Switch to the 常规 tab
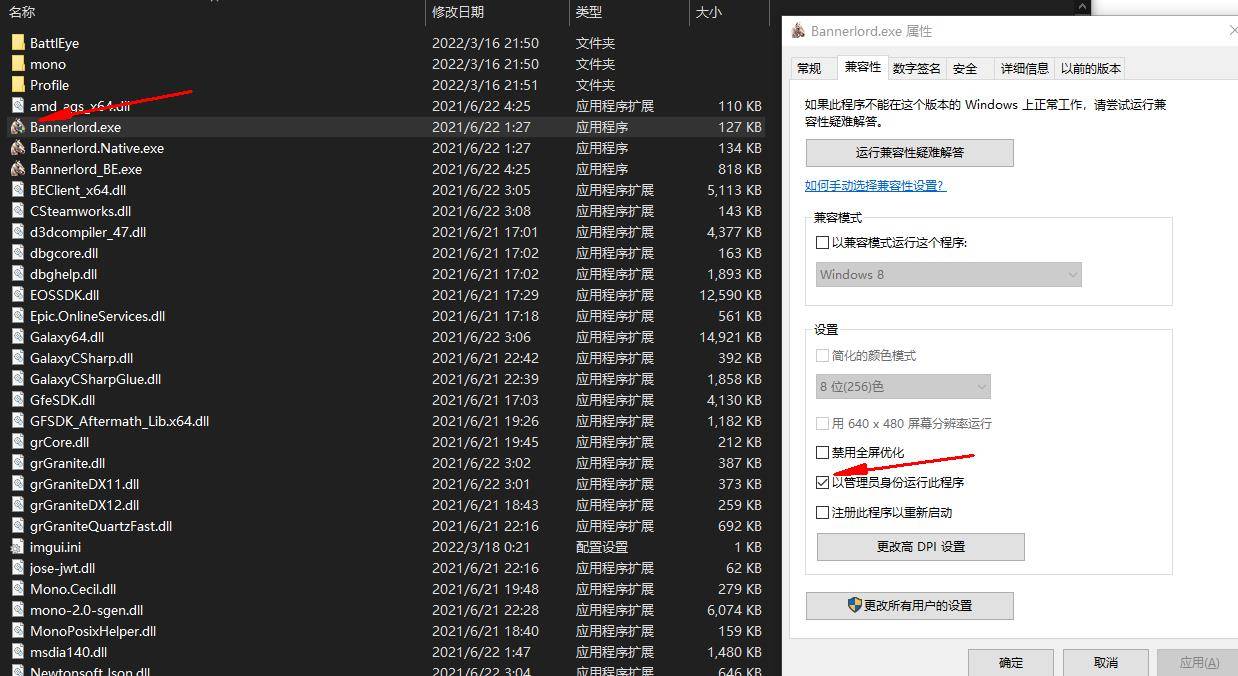Viewport: 1238px width, 676px height. tap(809, 69)
